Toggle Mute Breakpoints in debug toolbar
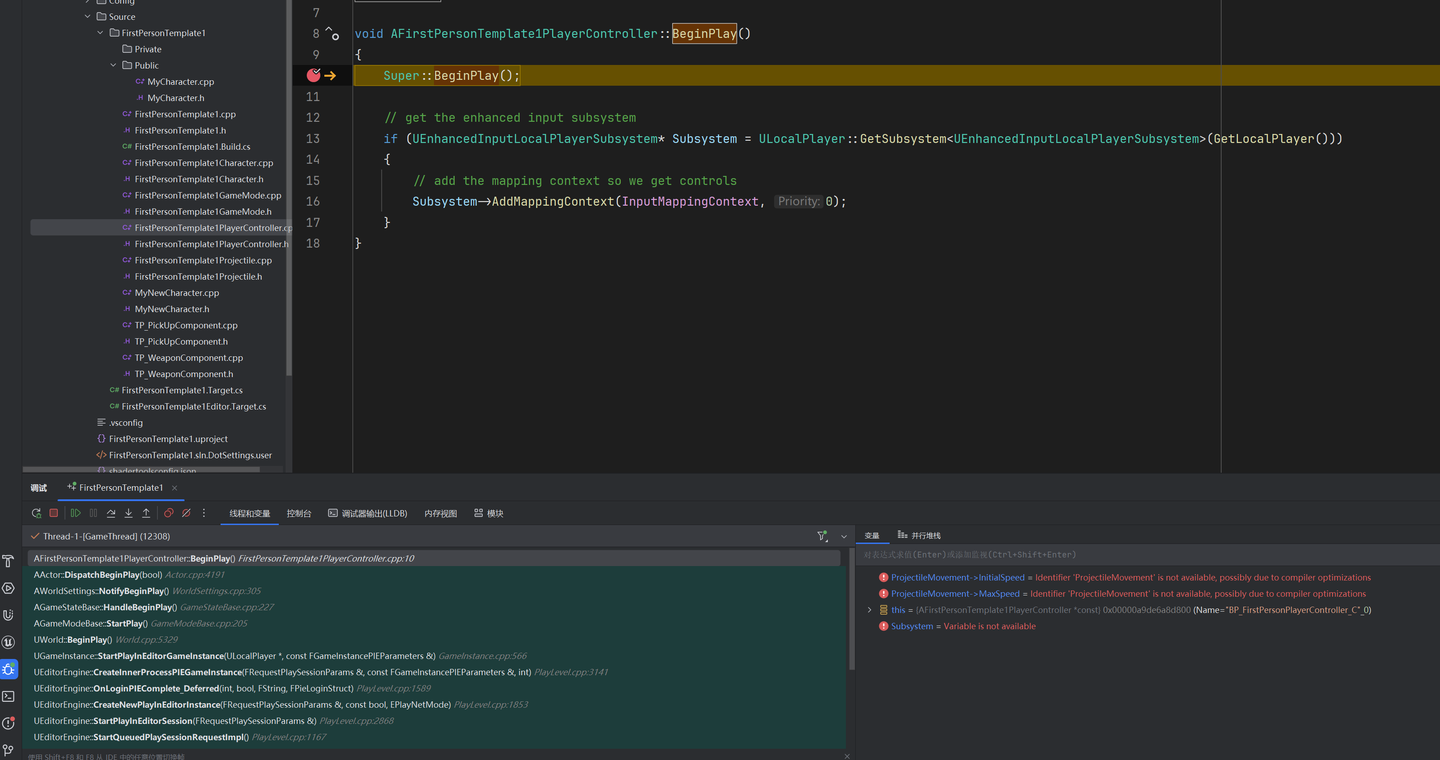This screenshot has width=1440, height=760. [186, 513]
